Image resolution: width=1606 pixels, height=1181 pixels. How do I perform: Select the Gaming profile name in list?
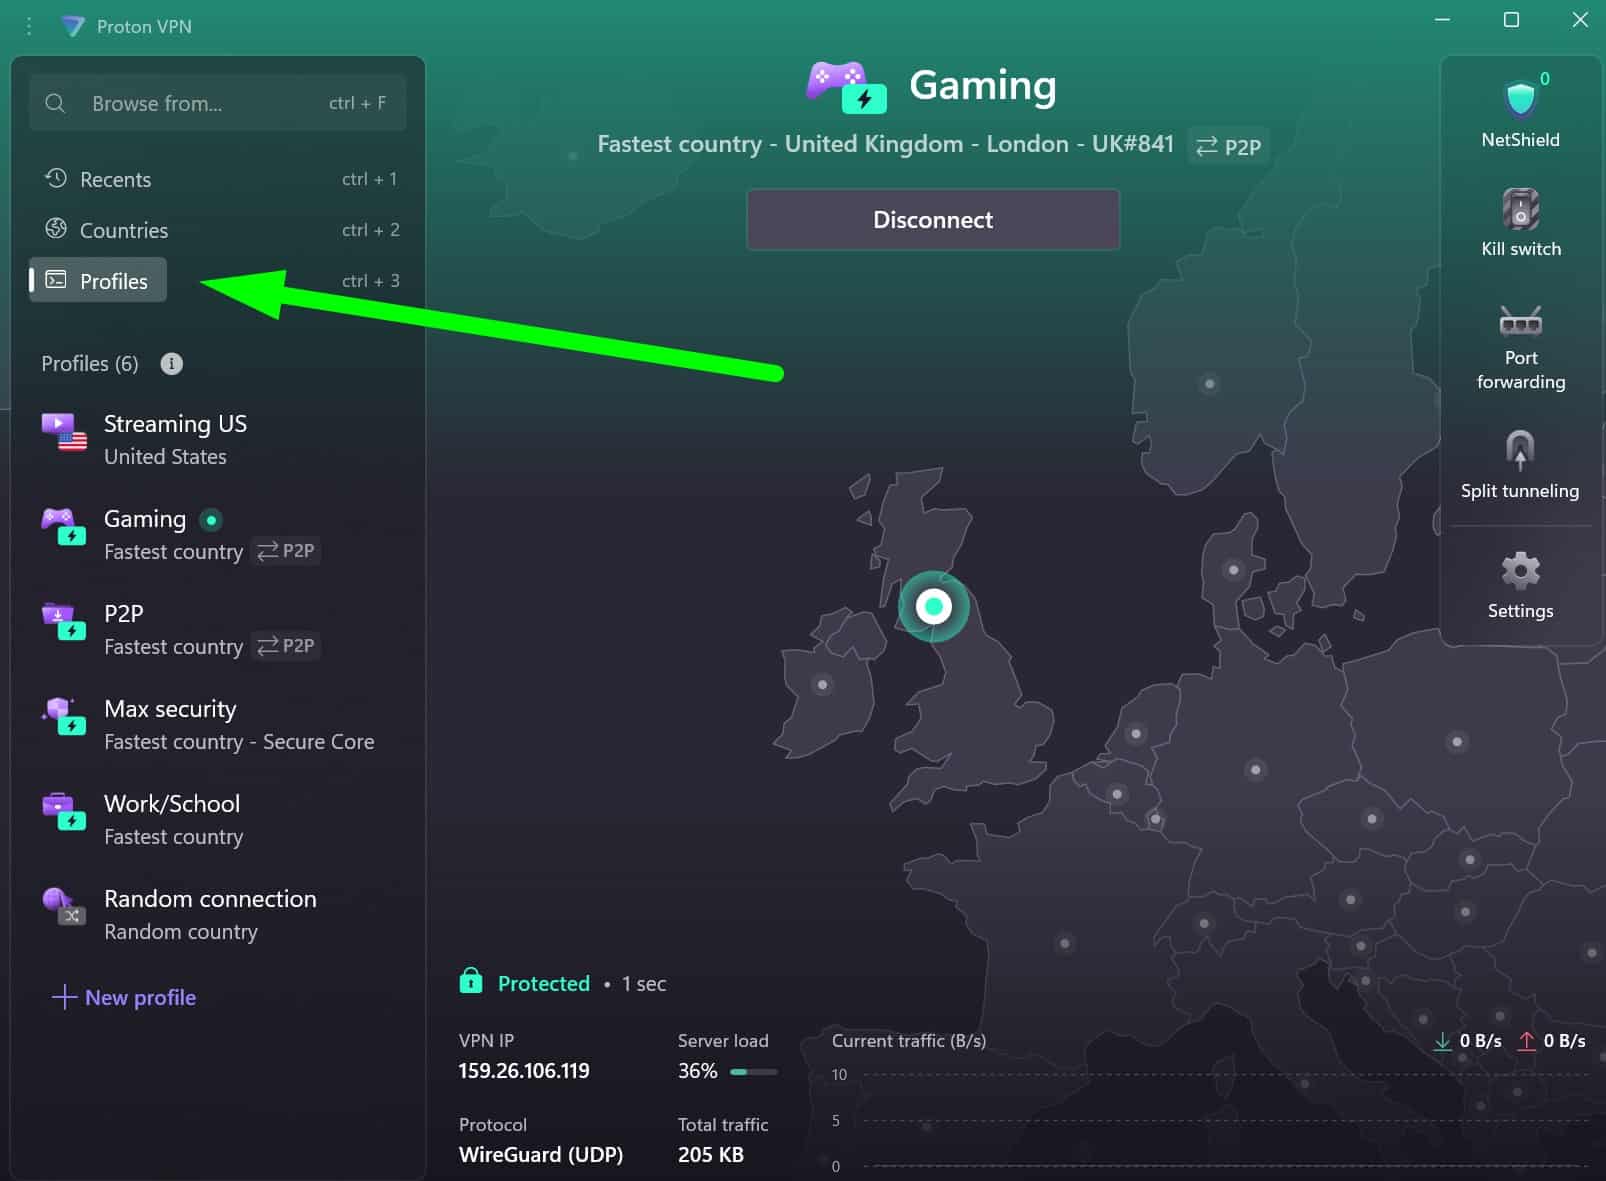(145, 519)
